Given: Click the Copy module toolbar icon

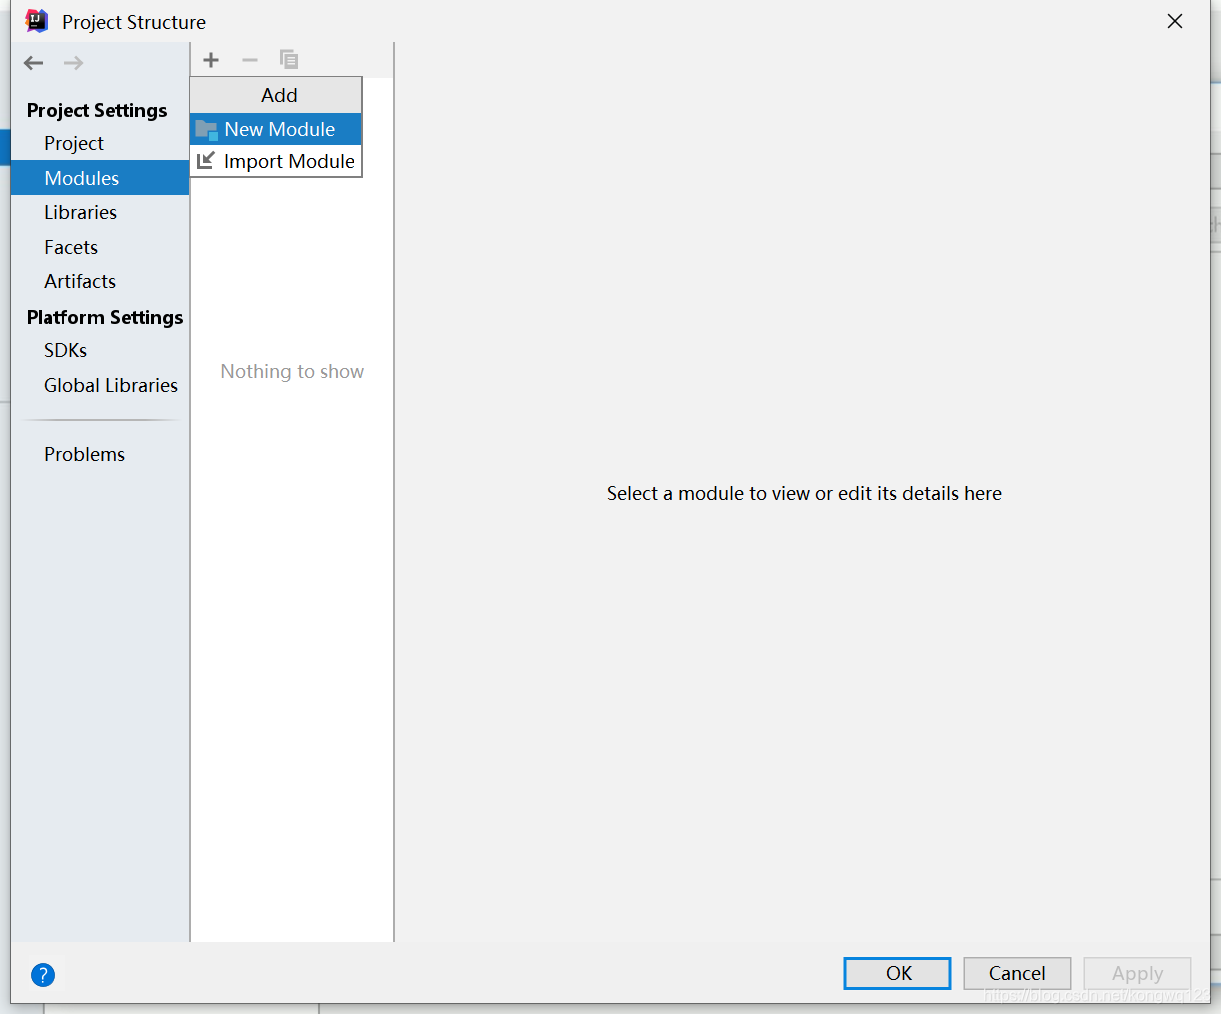Looking at the screenshot, I should 289,60.
